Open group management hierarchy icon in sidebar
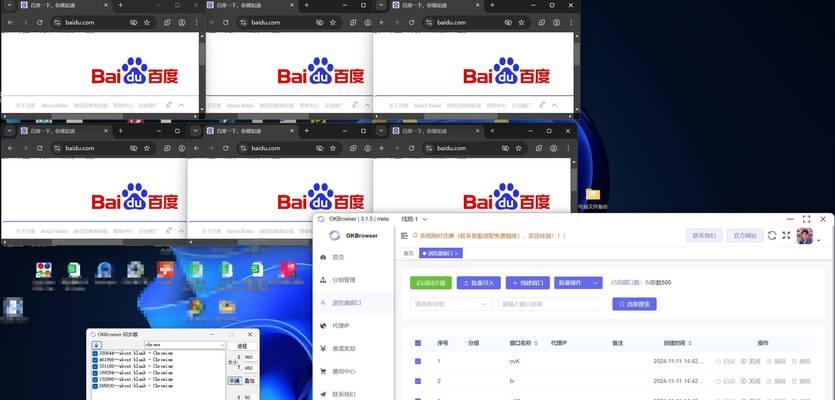835x400 pixels. coord(323,280)
